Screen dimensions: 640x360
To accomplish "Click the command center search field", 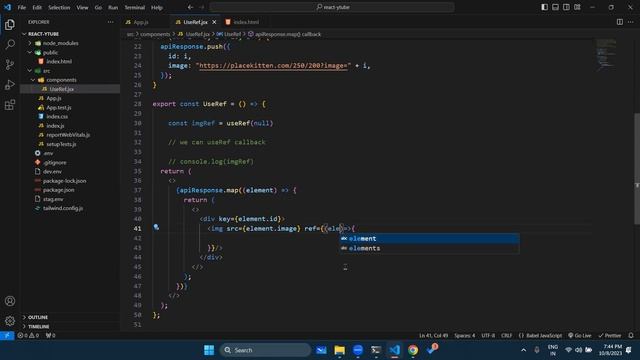I will pyautogui.click(x=332, y=7).
